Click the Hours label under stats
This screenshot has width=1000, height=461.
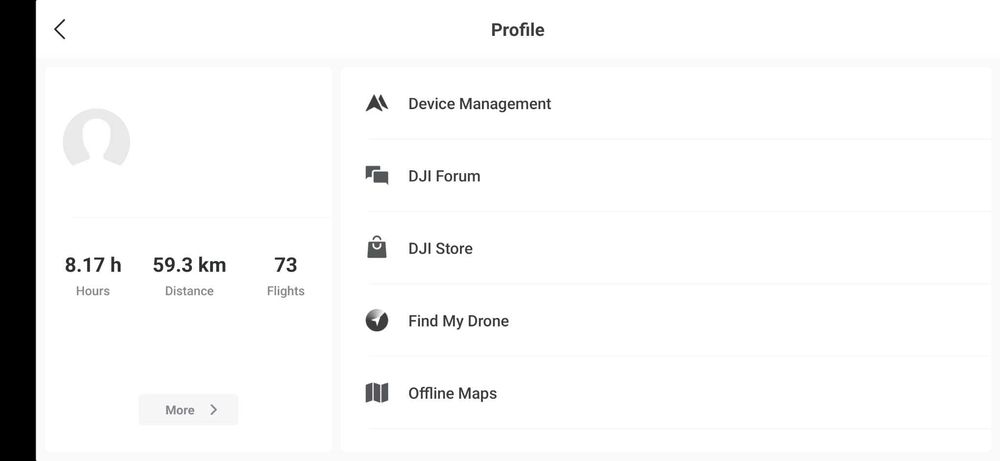[93, 291]
